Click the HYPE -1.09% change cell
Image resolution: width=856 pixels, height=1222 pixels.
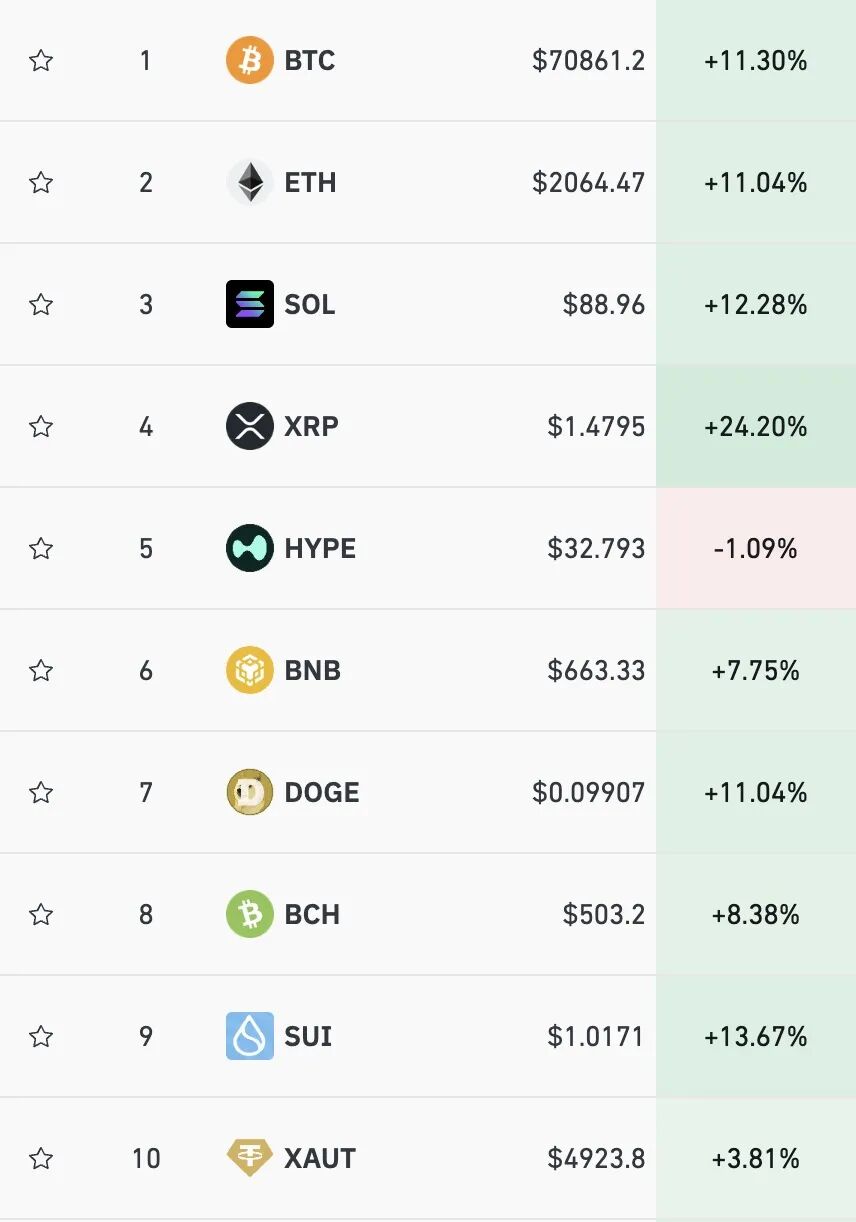[755, 548]
